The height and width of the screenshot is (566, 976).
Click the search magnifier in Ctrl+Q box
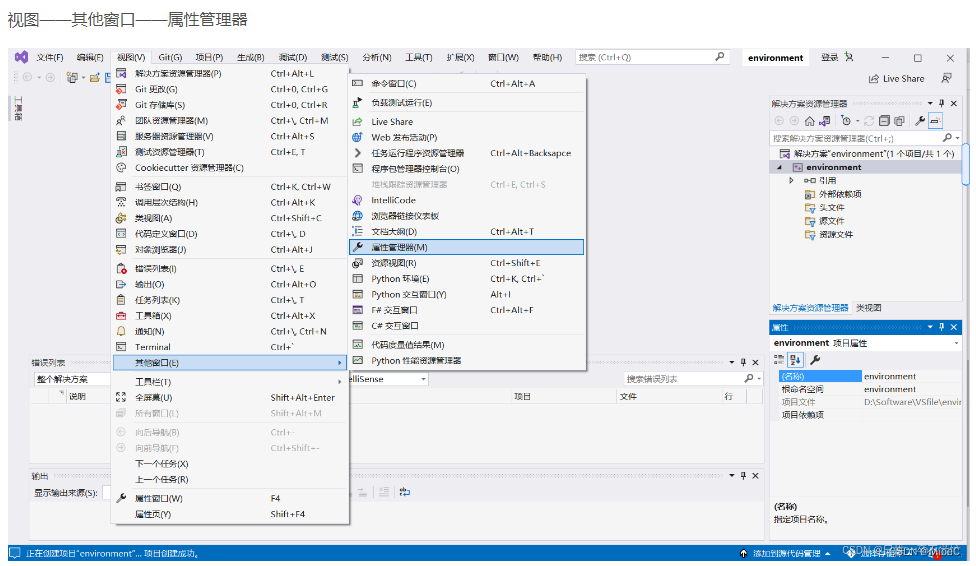coord(720,57)
